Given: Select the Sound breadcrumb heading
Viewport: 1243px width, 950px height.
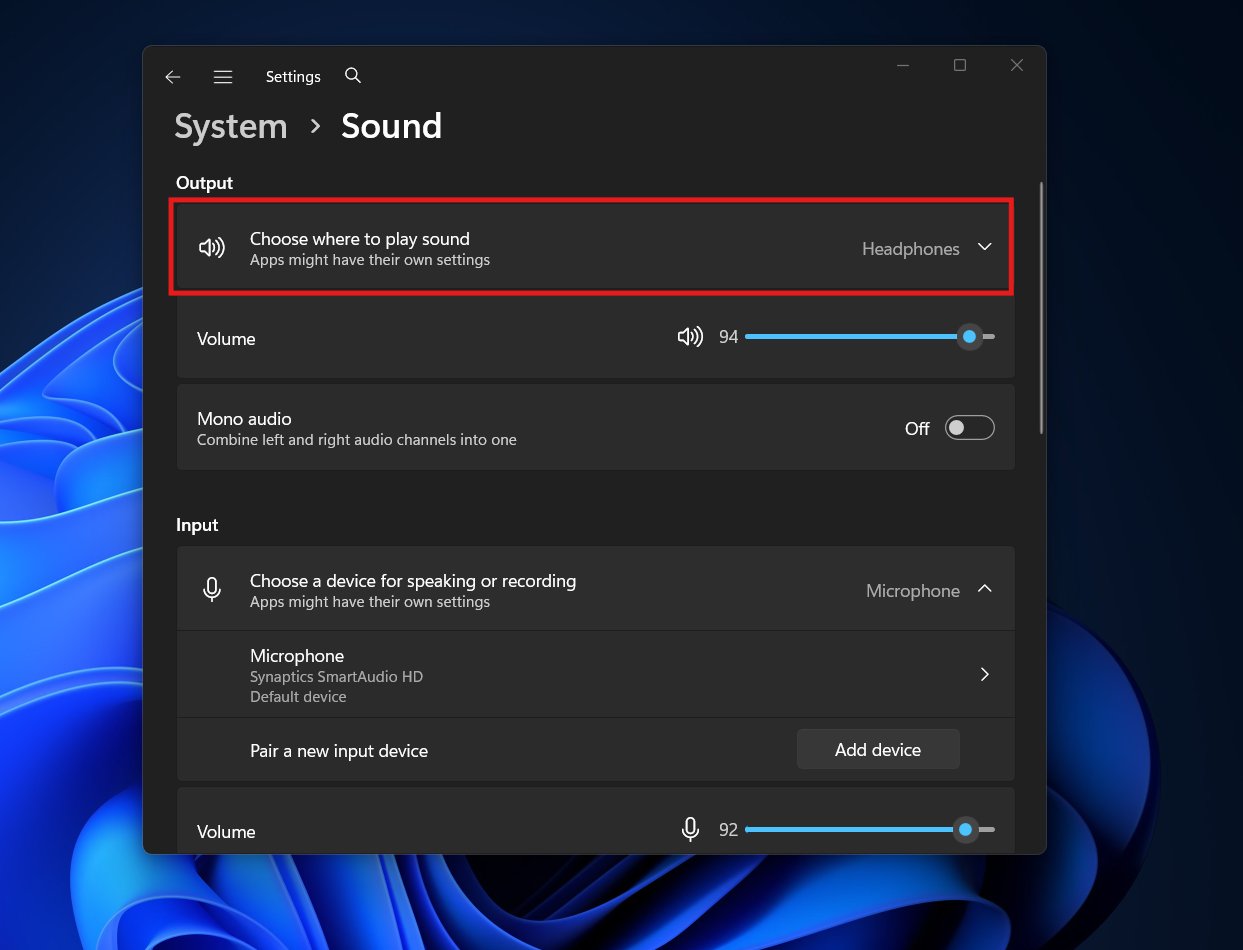Looking at the screenshot, I should pyautogui.click(x=391, y=126).
